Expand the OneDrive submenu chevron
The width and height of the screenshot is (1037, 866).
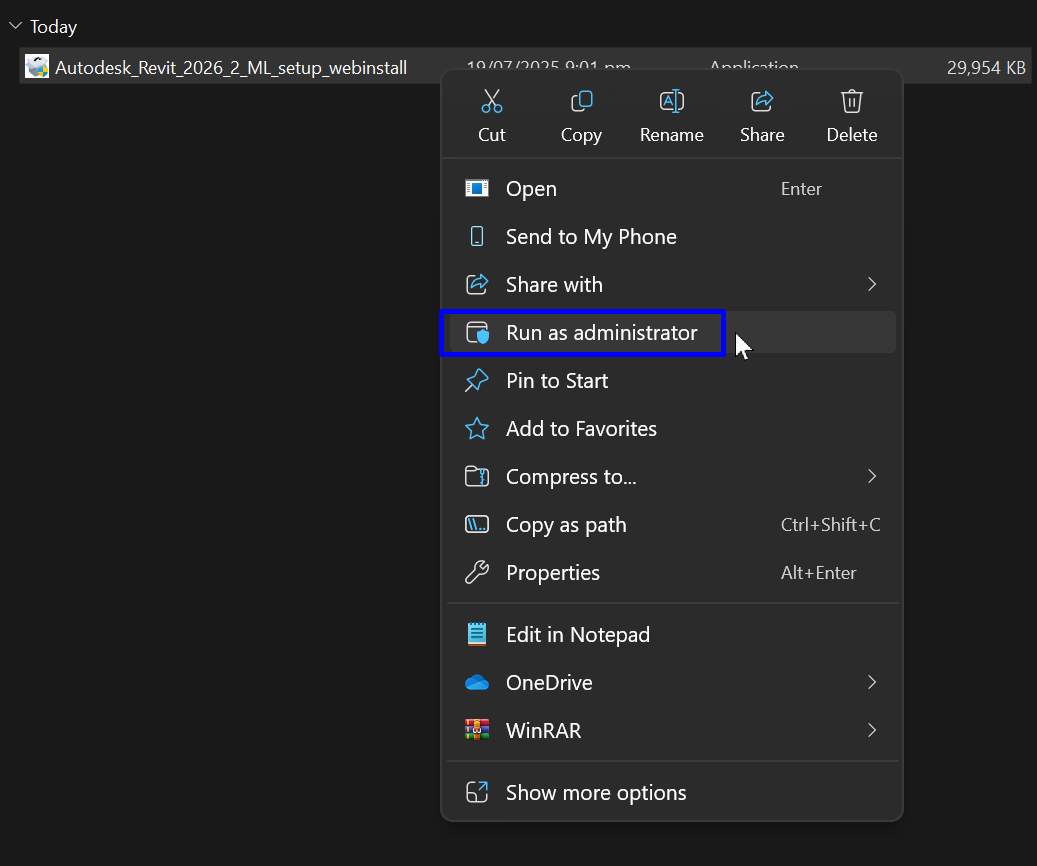click(870, 682)
